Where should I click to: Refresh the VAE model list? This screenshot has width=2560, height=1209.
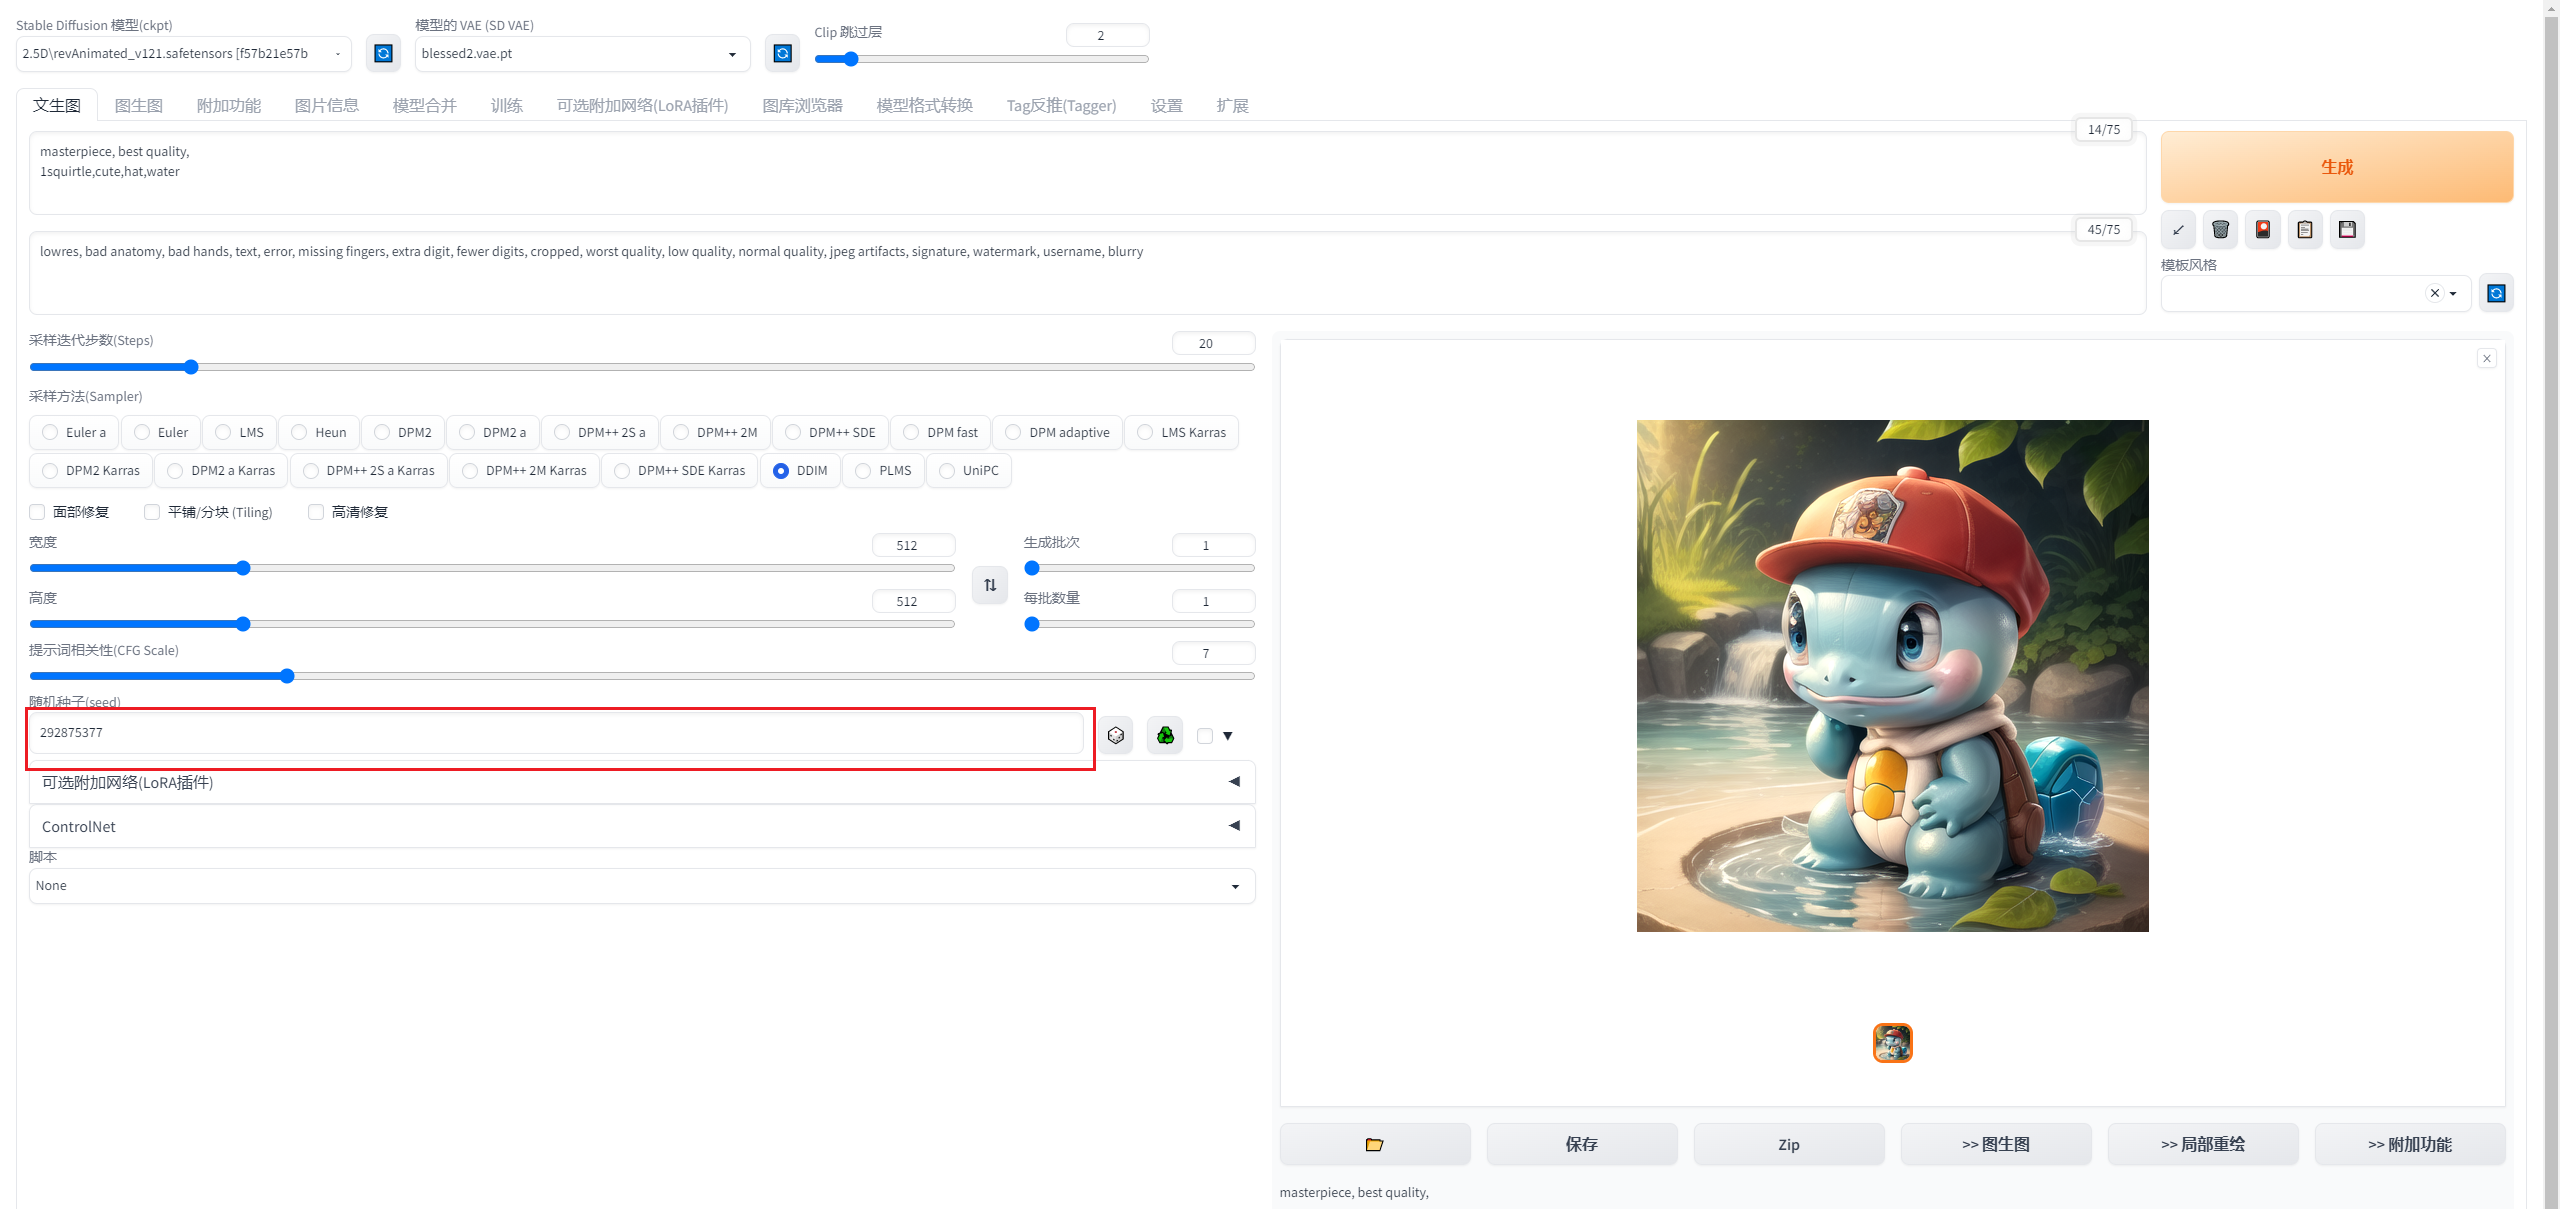(x=783, y=53)
